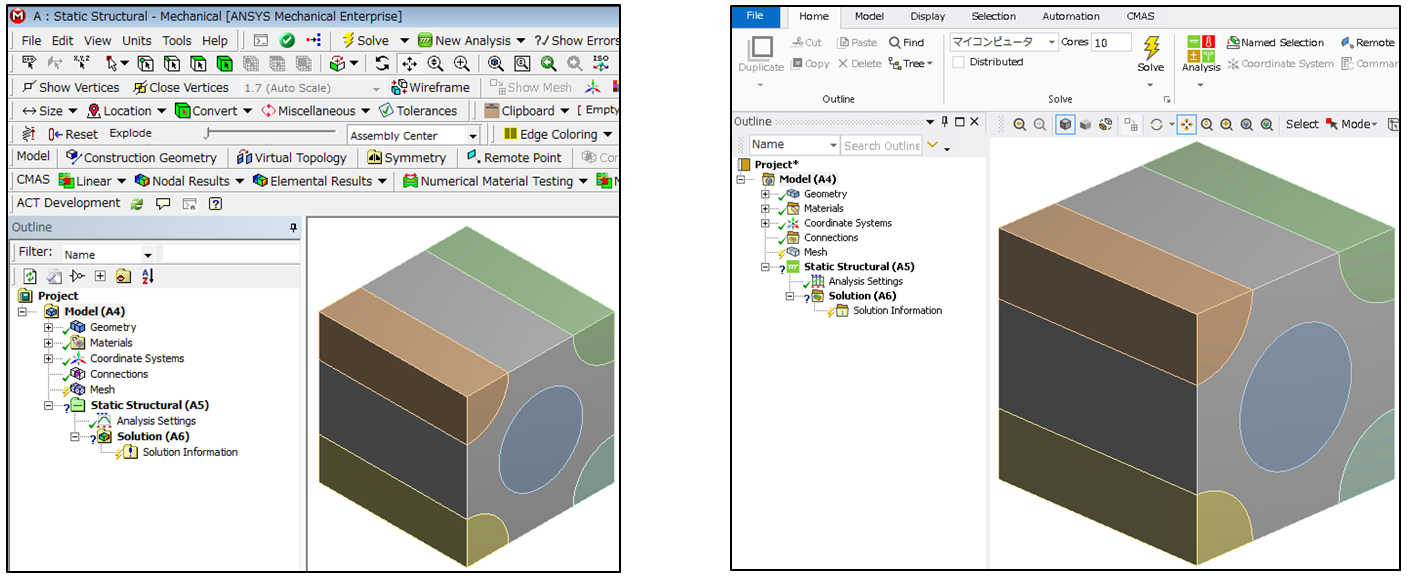Click Construction Geometry in old window
The image size is (1410, 584).
point(141,157)
